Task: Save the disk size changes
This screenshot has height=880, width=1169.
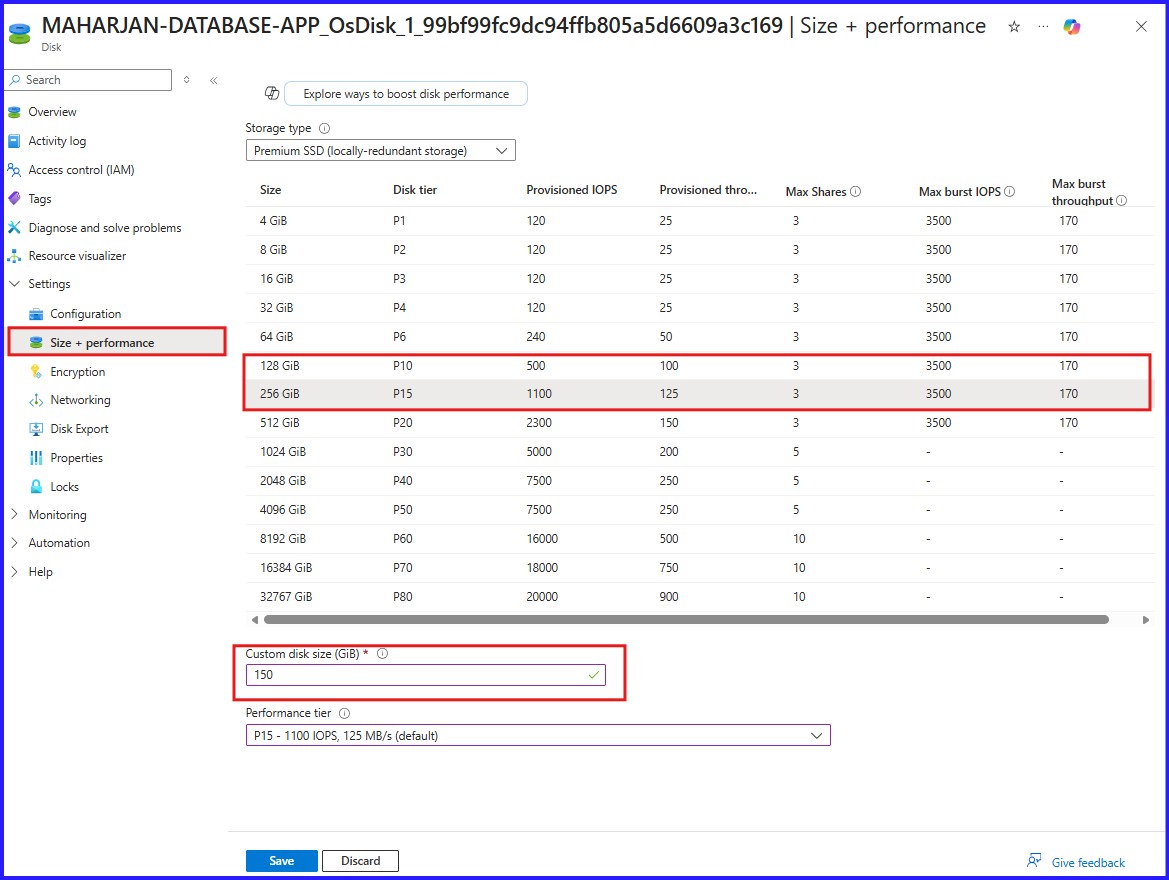Action: 281,860
